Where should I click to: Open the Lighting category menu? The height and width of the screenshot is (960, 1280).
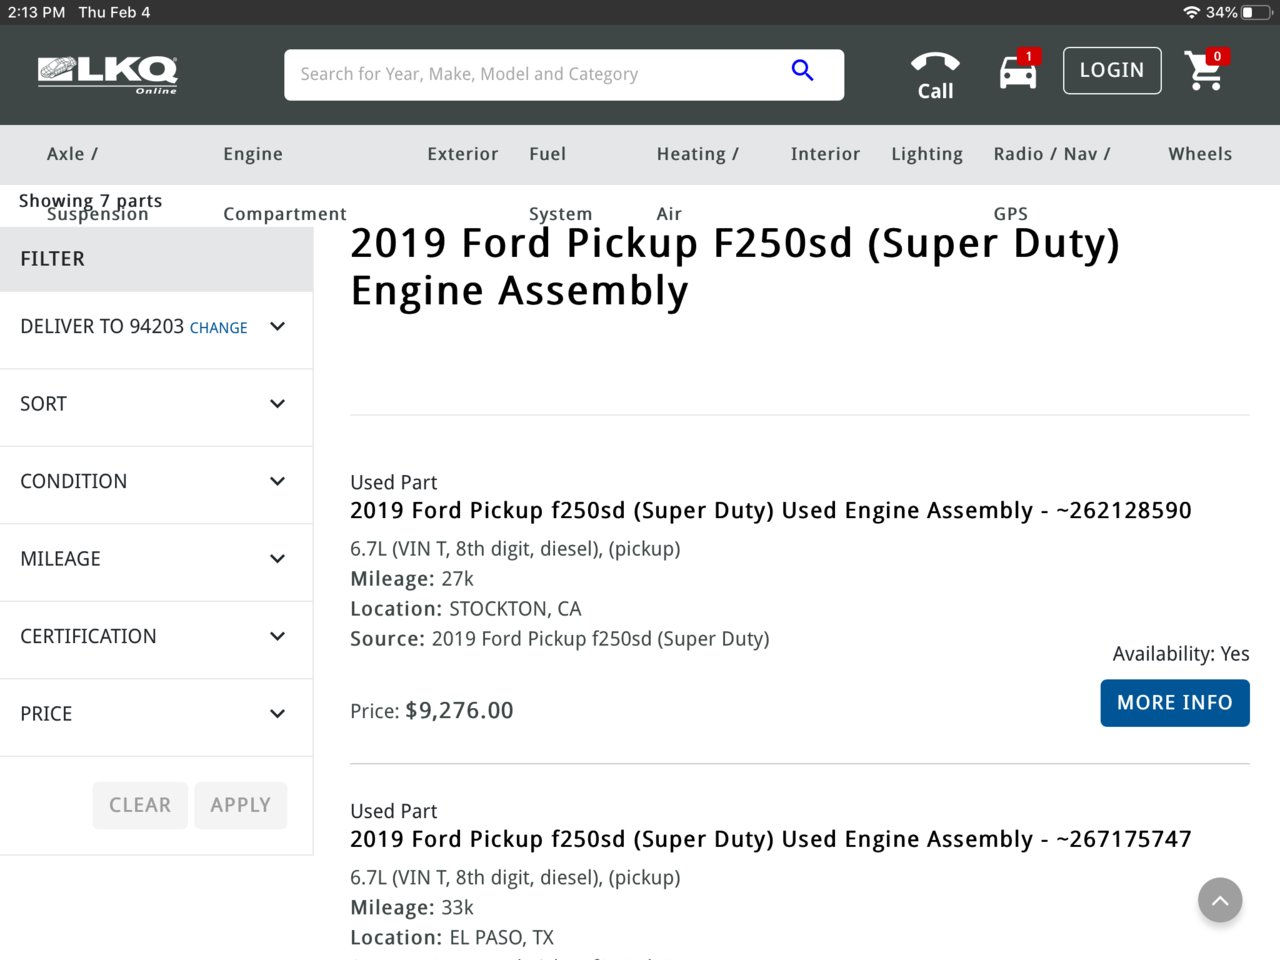click(927, 154)
